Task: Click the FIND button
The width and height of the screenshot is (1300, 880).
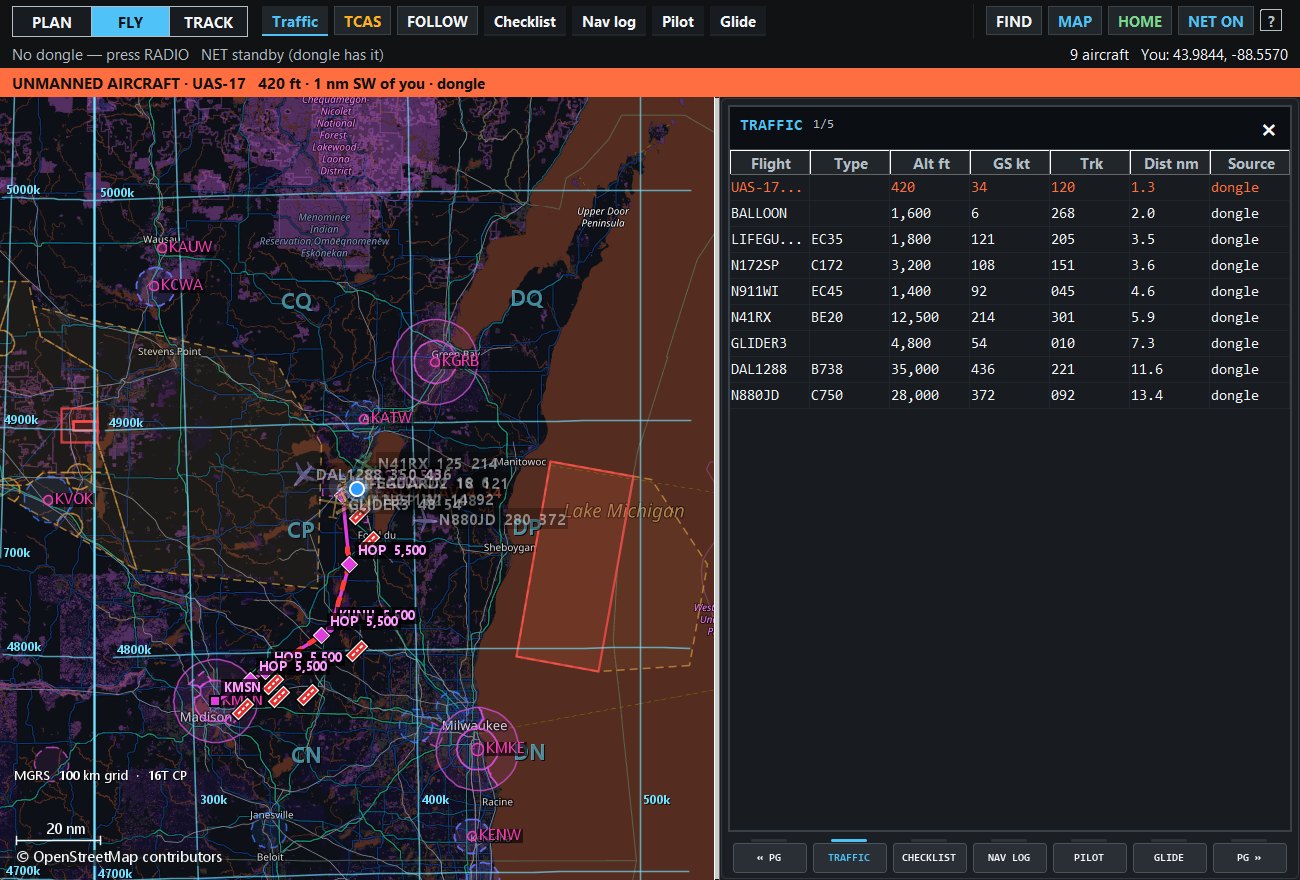Action: coord(1014,21)
